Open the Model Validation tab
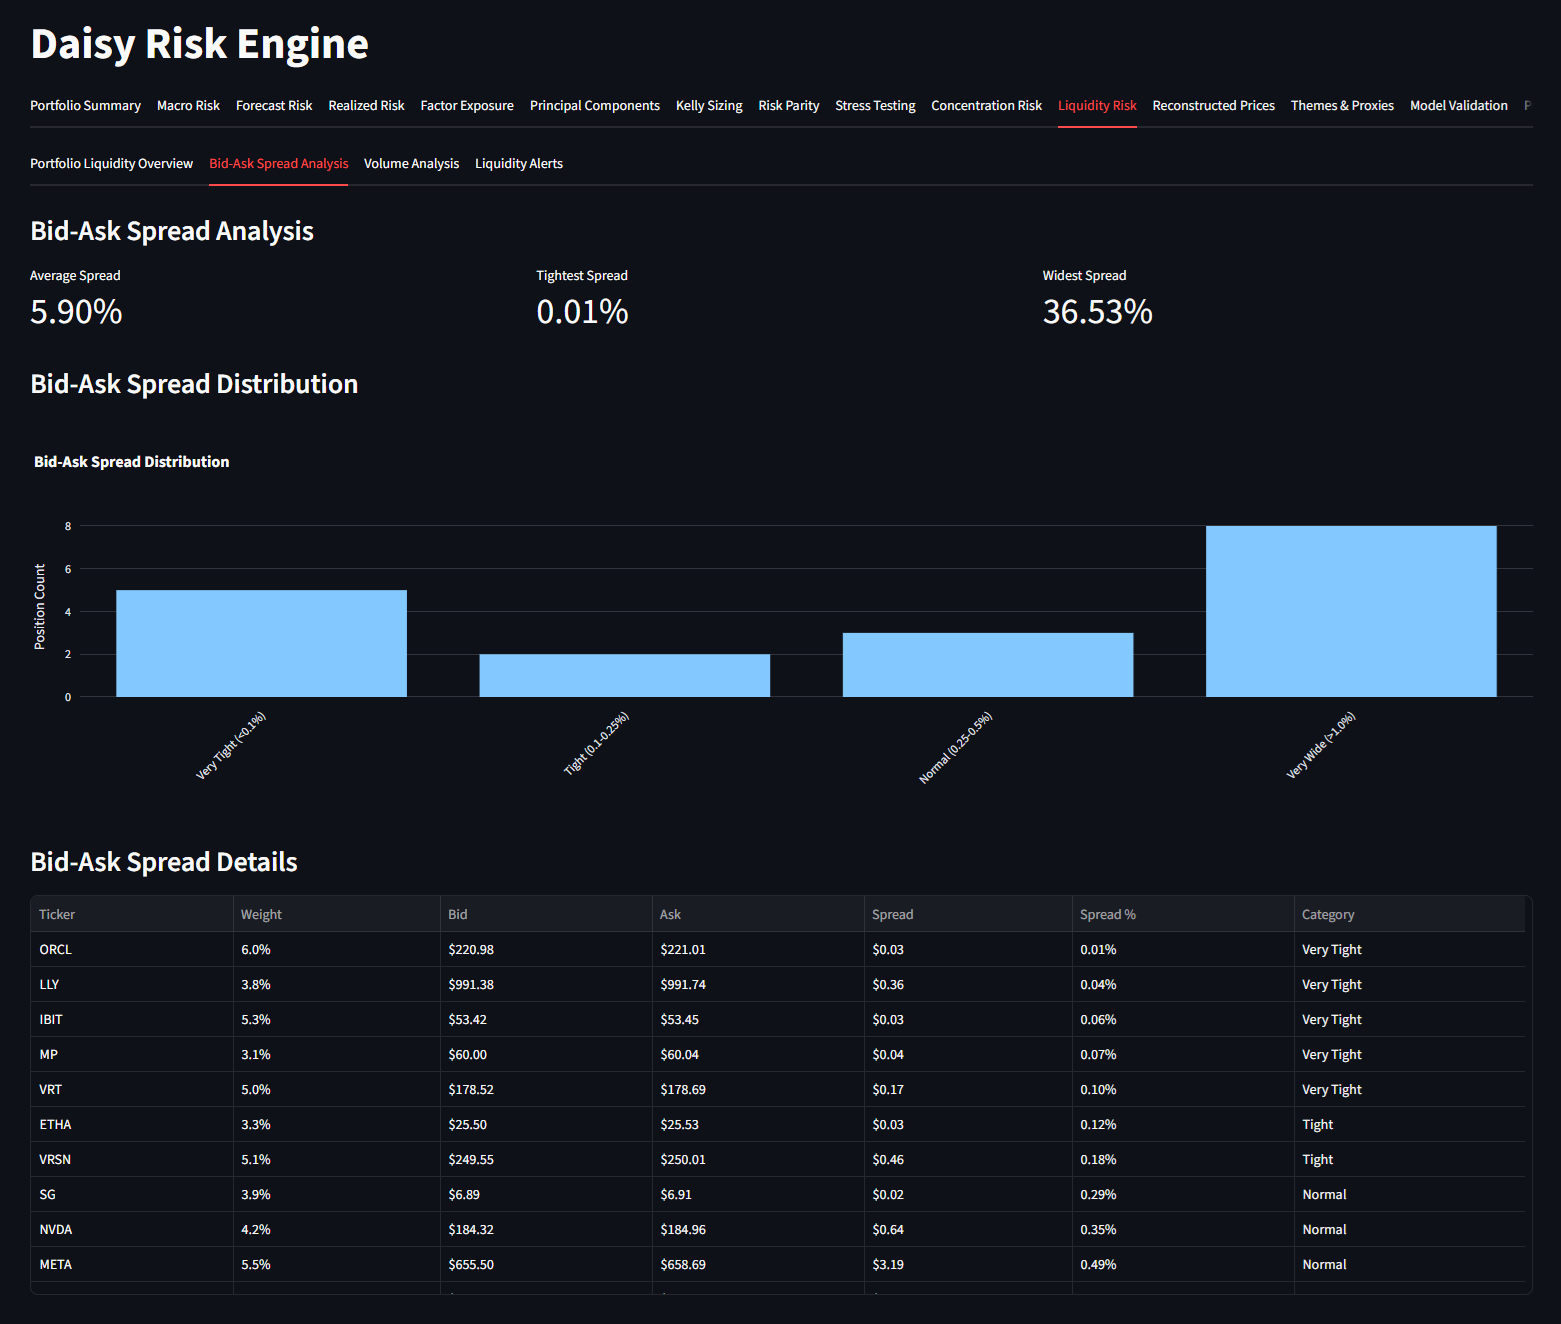The image size is (1561, 1324). click(1458, 105)
